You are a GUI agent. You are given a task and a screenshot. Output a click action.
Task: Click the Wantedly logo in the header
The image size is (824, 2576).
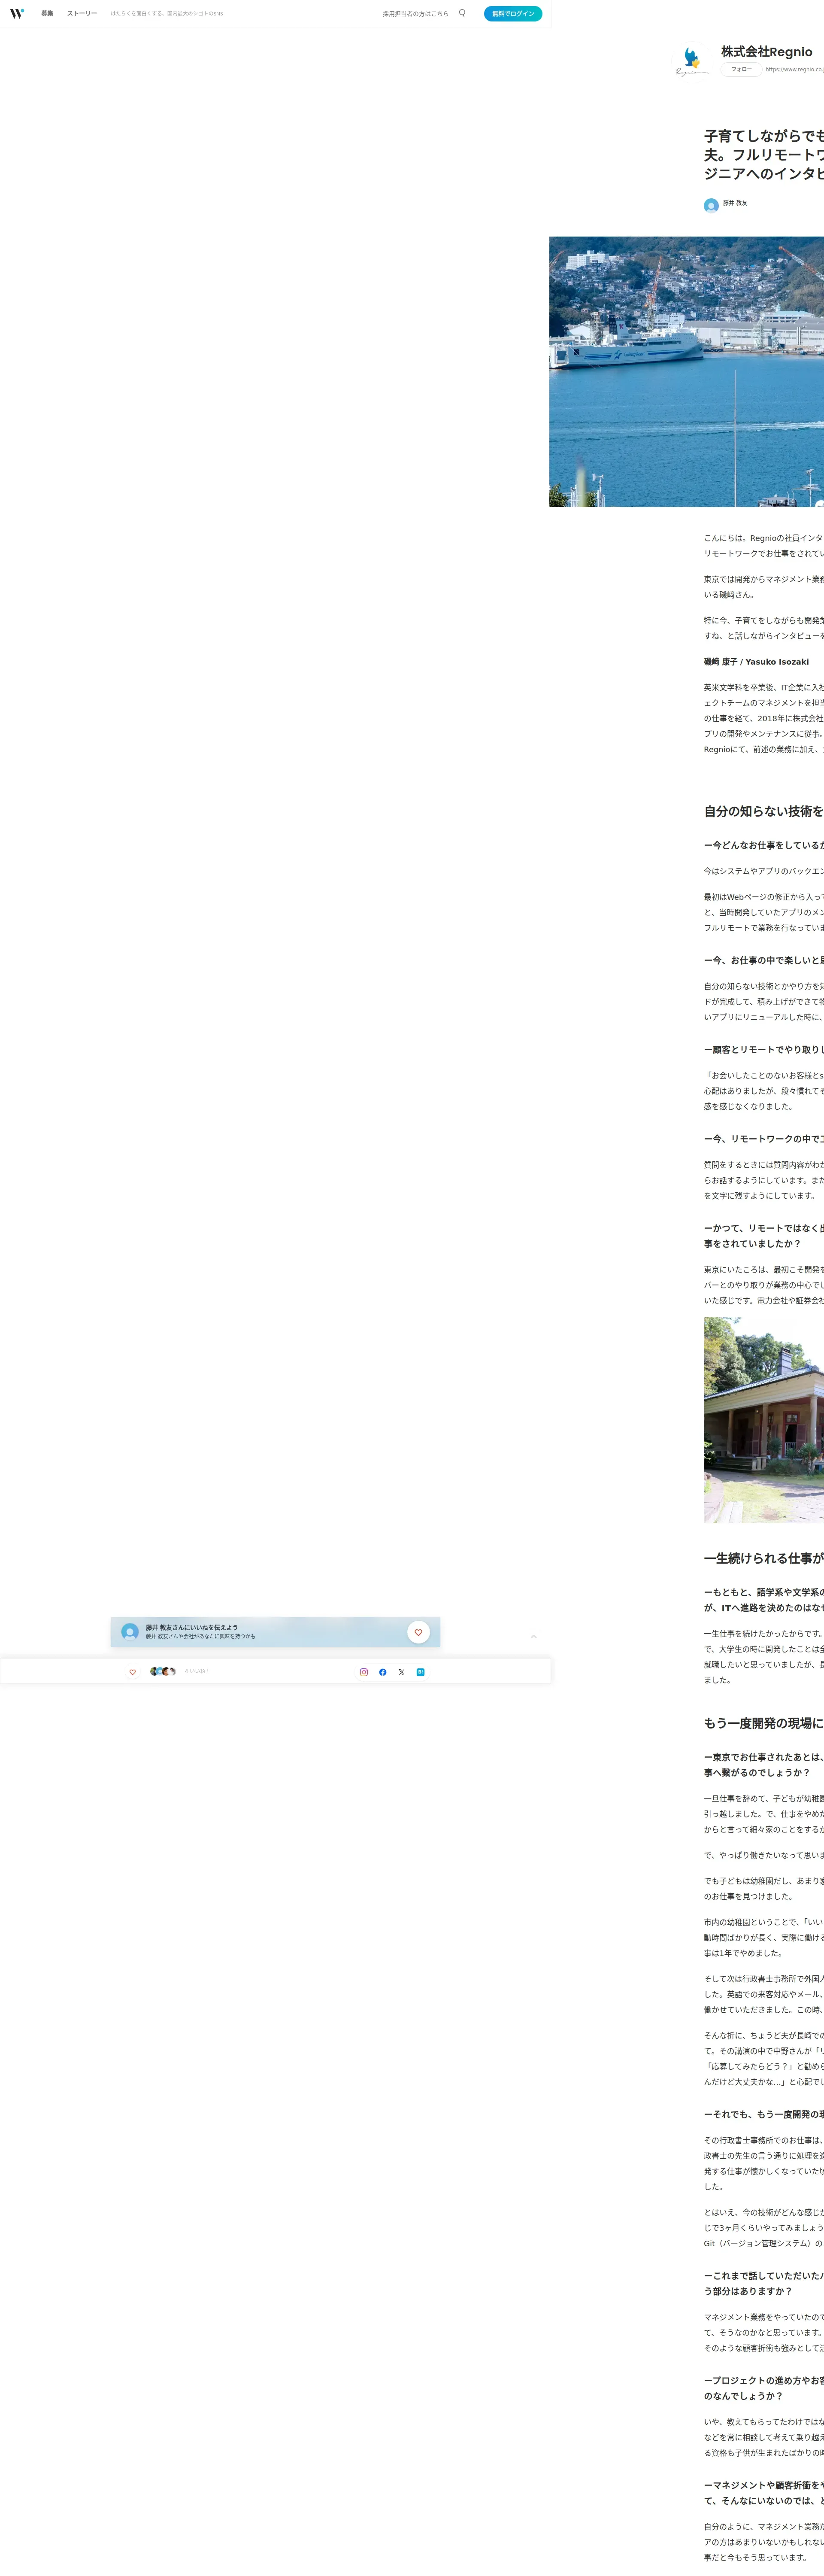pos(17,14)
